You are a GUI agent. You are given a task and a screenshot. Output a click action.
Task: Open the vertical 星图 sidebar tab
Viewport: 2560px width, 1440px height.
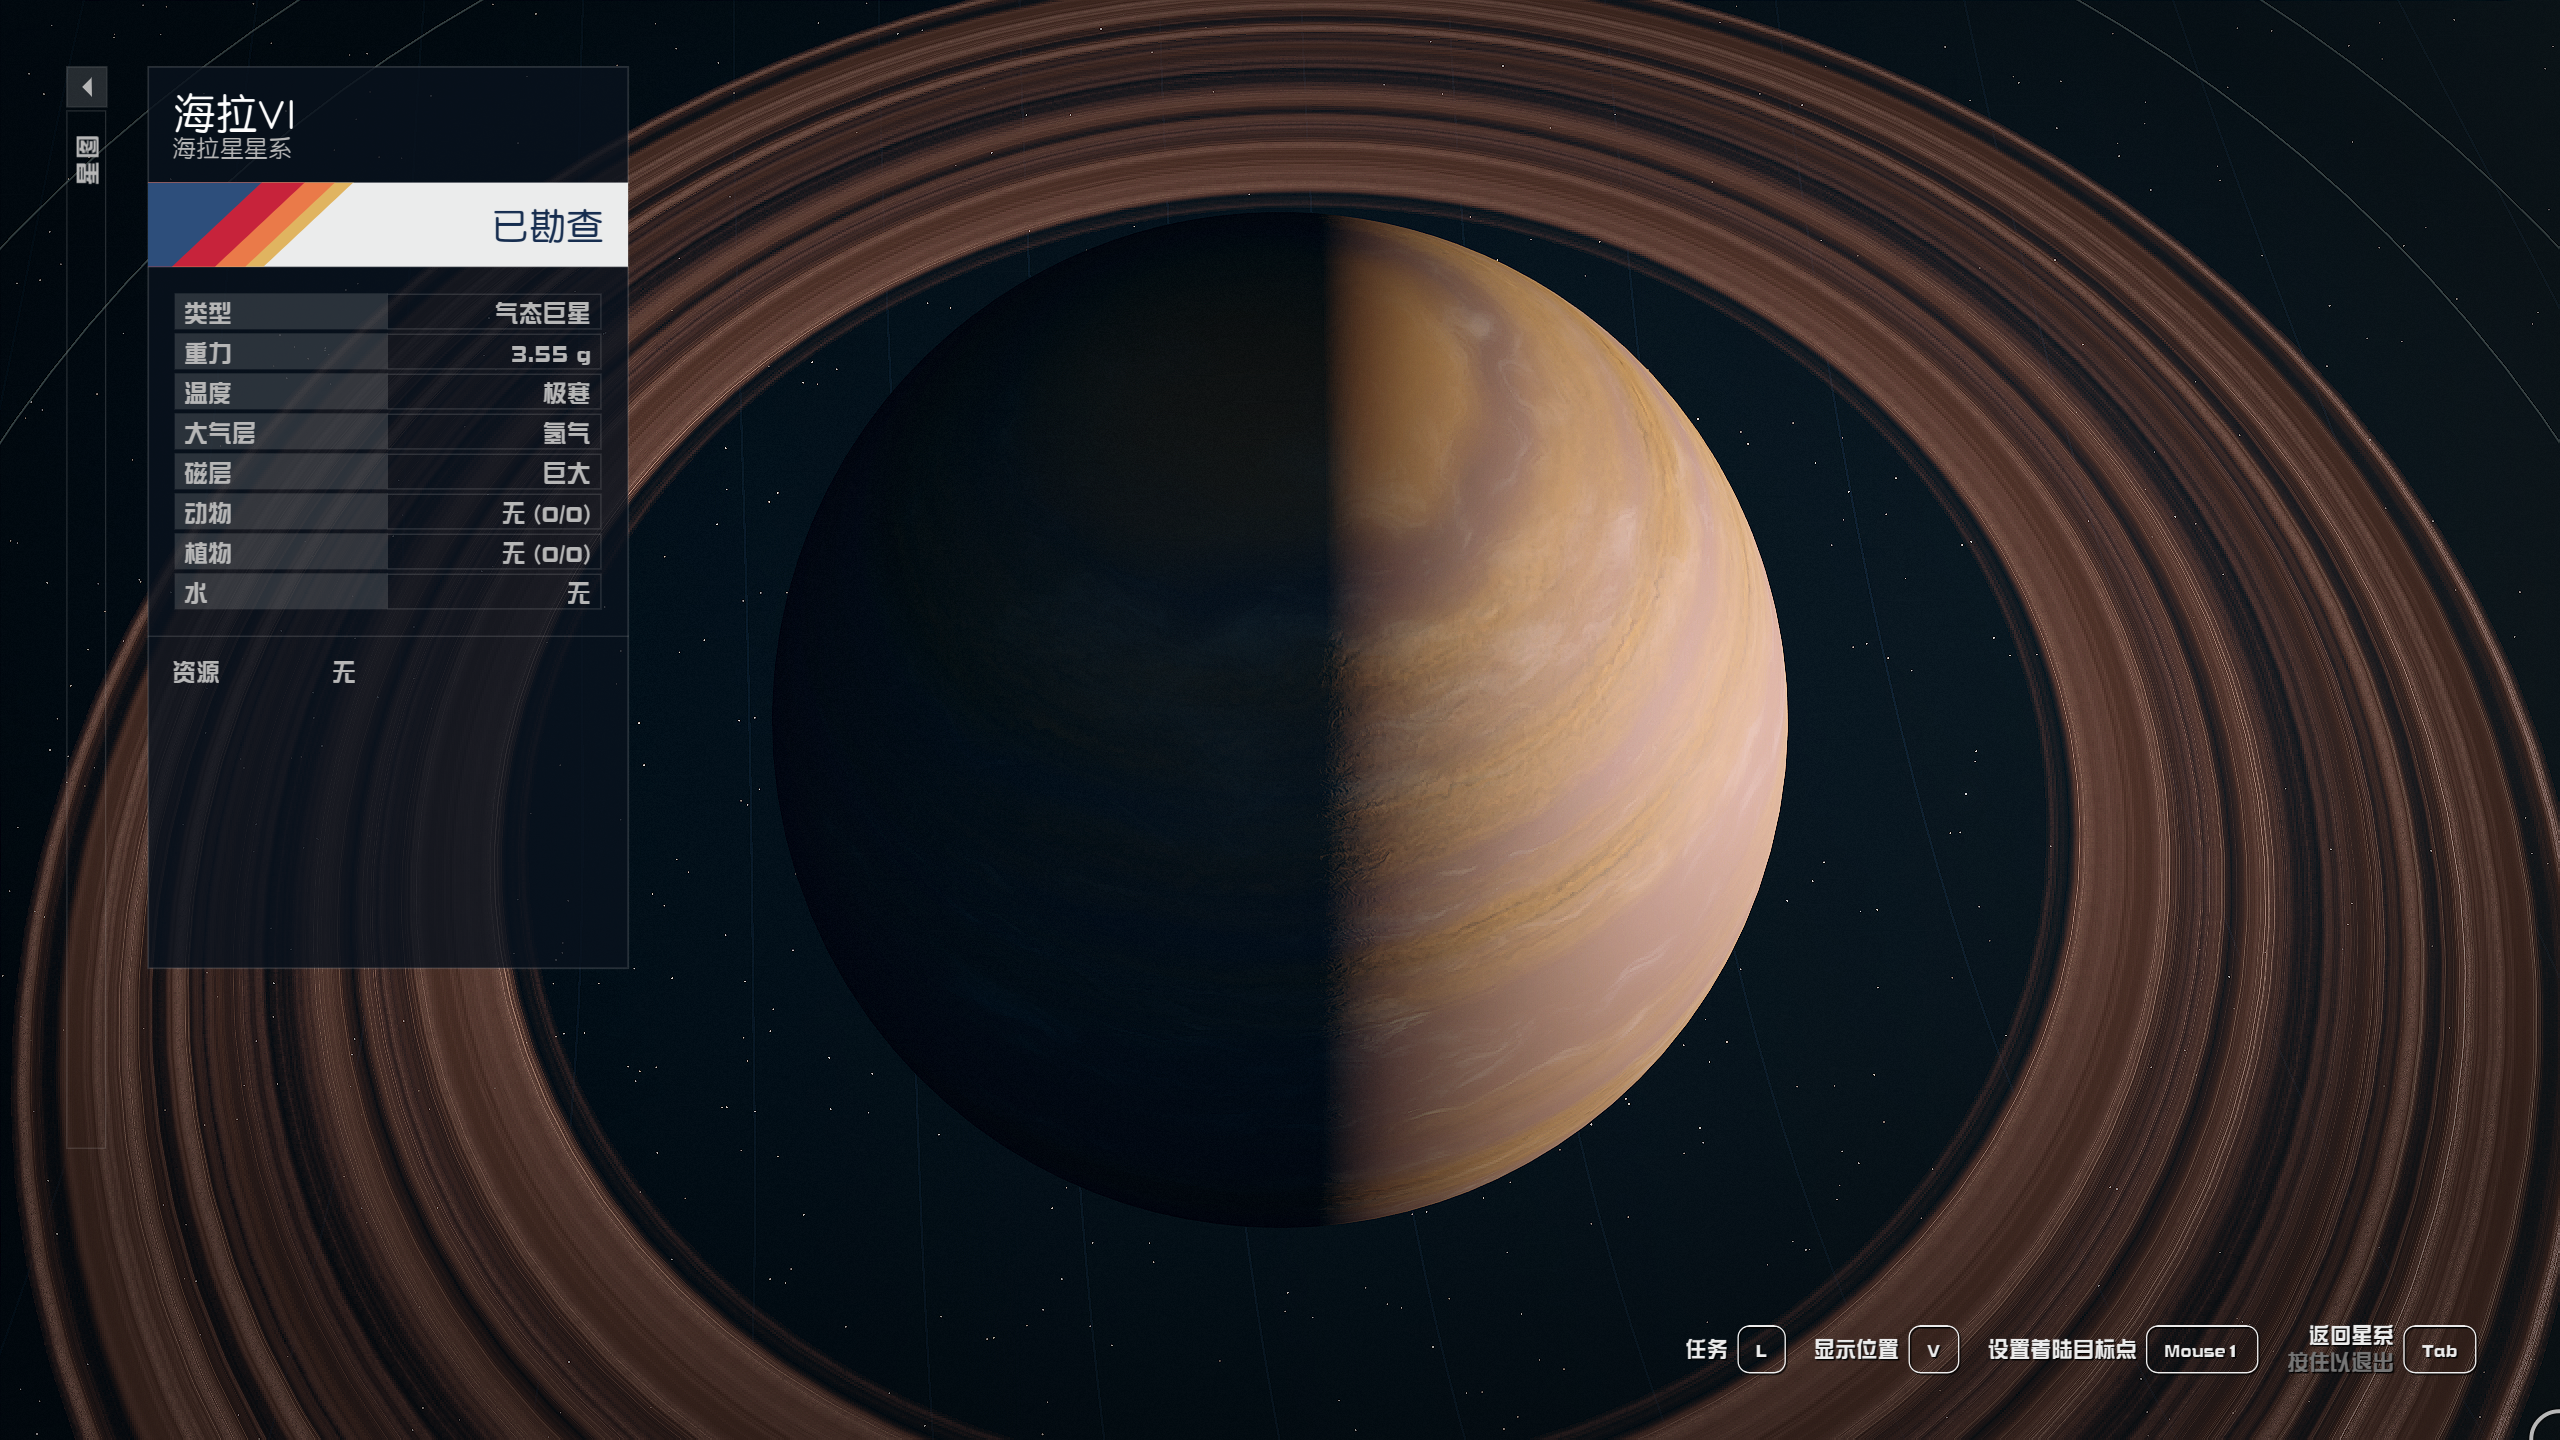coord(87,161)
